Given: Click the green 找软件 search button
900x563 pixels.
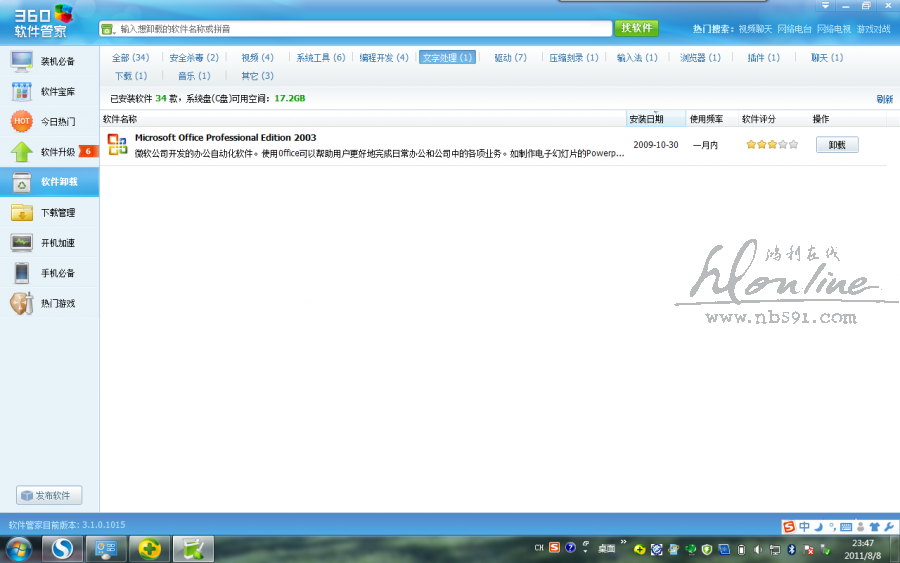Looking at the screenshot, I should click(636, 28).
